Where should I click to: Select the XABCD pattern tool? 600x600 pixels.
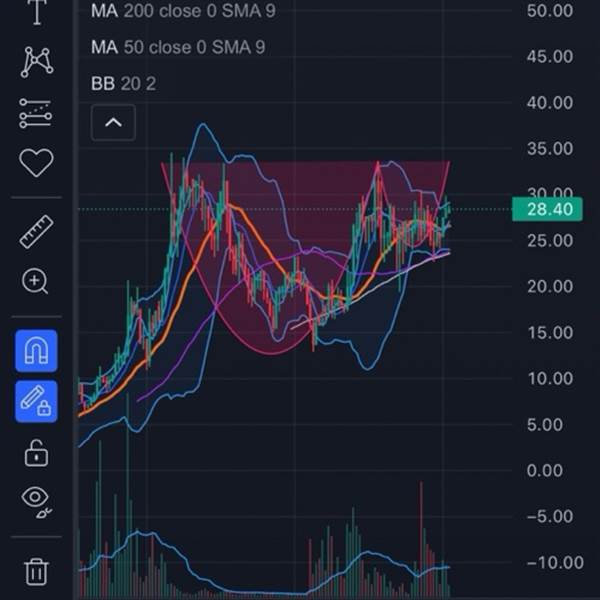[37, 62]
